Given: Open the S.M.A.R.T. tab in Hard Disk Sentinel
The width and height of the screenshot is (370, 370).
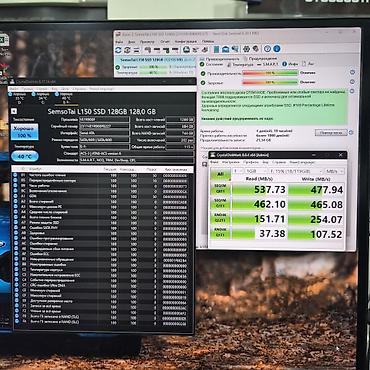Looking at the screenshot, I should [x=268, y=64].
